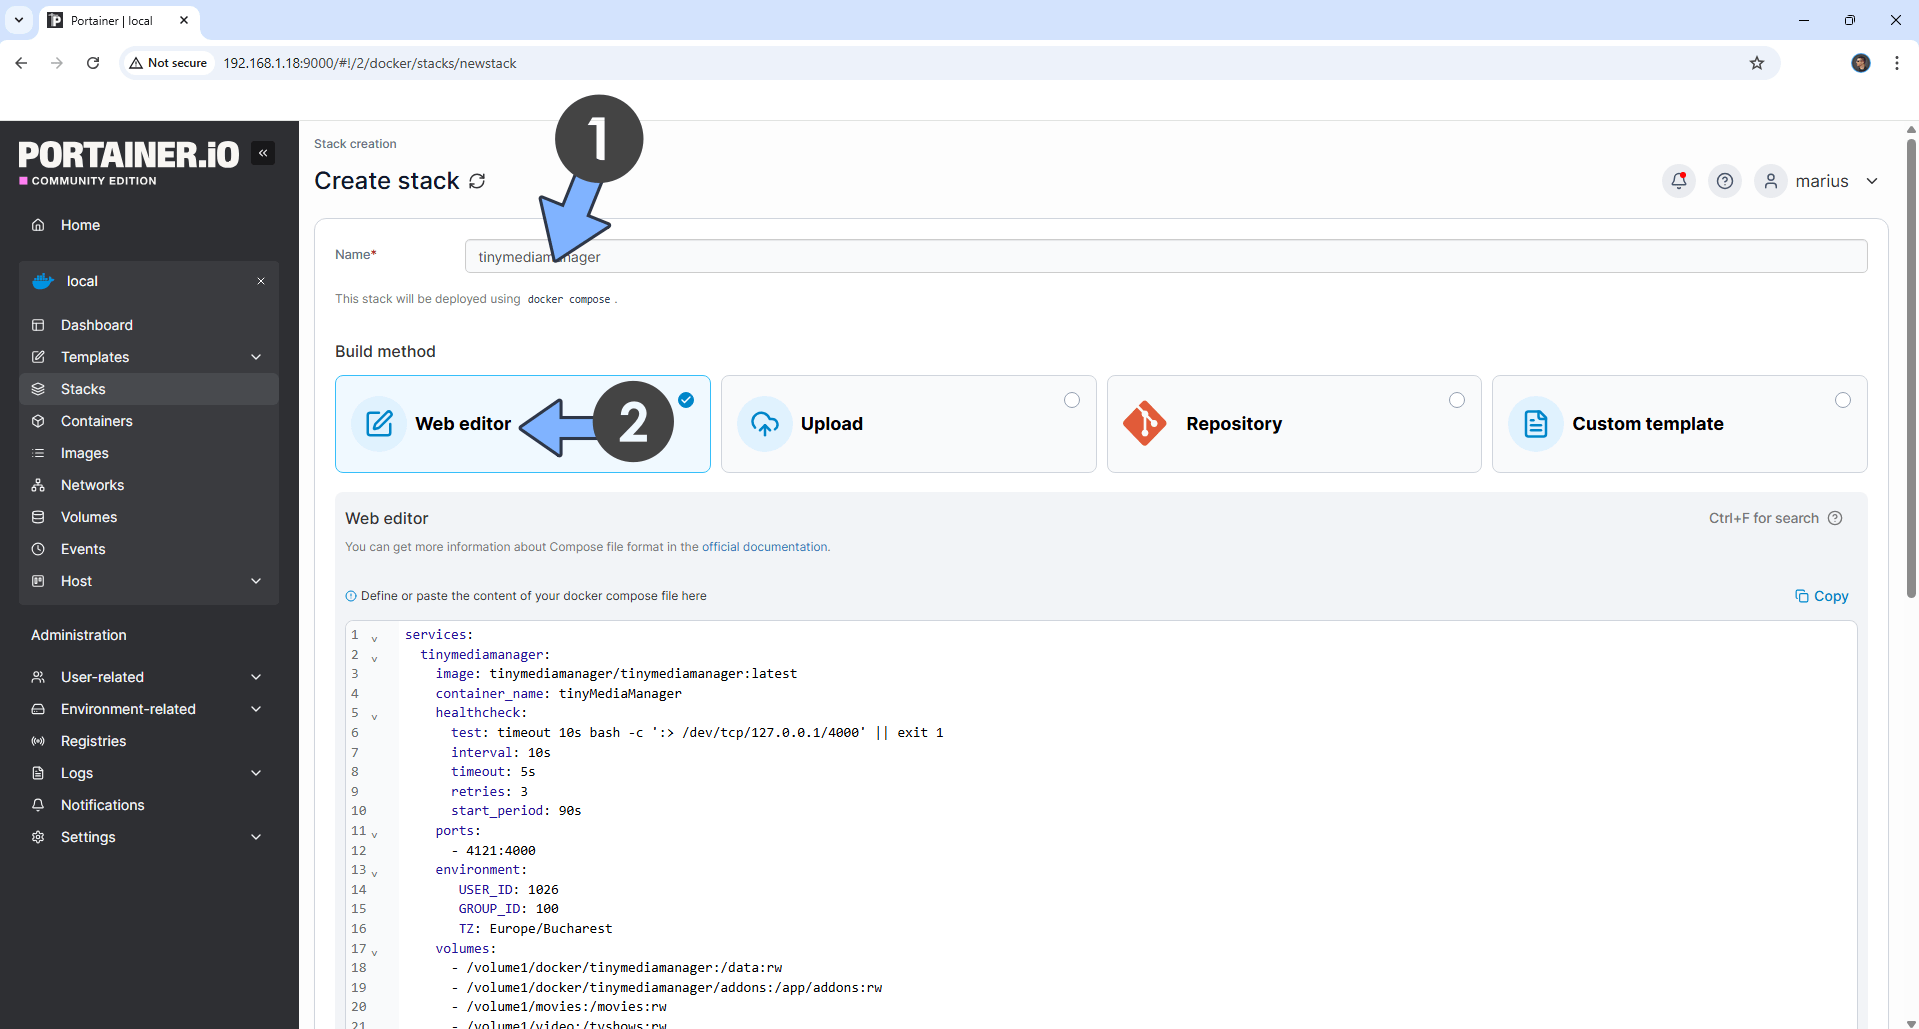Click the page vertical scrollbar
The width and height of the screenshot is (1919, 1029).
[x=1910, y=400]
